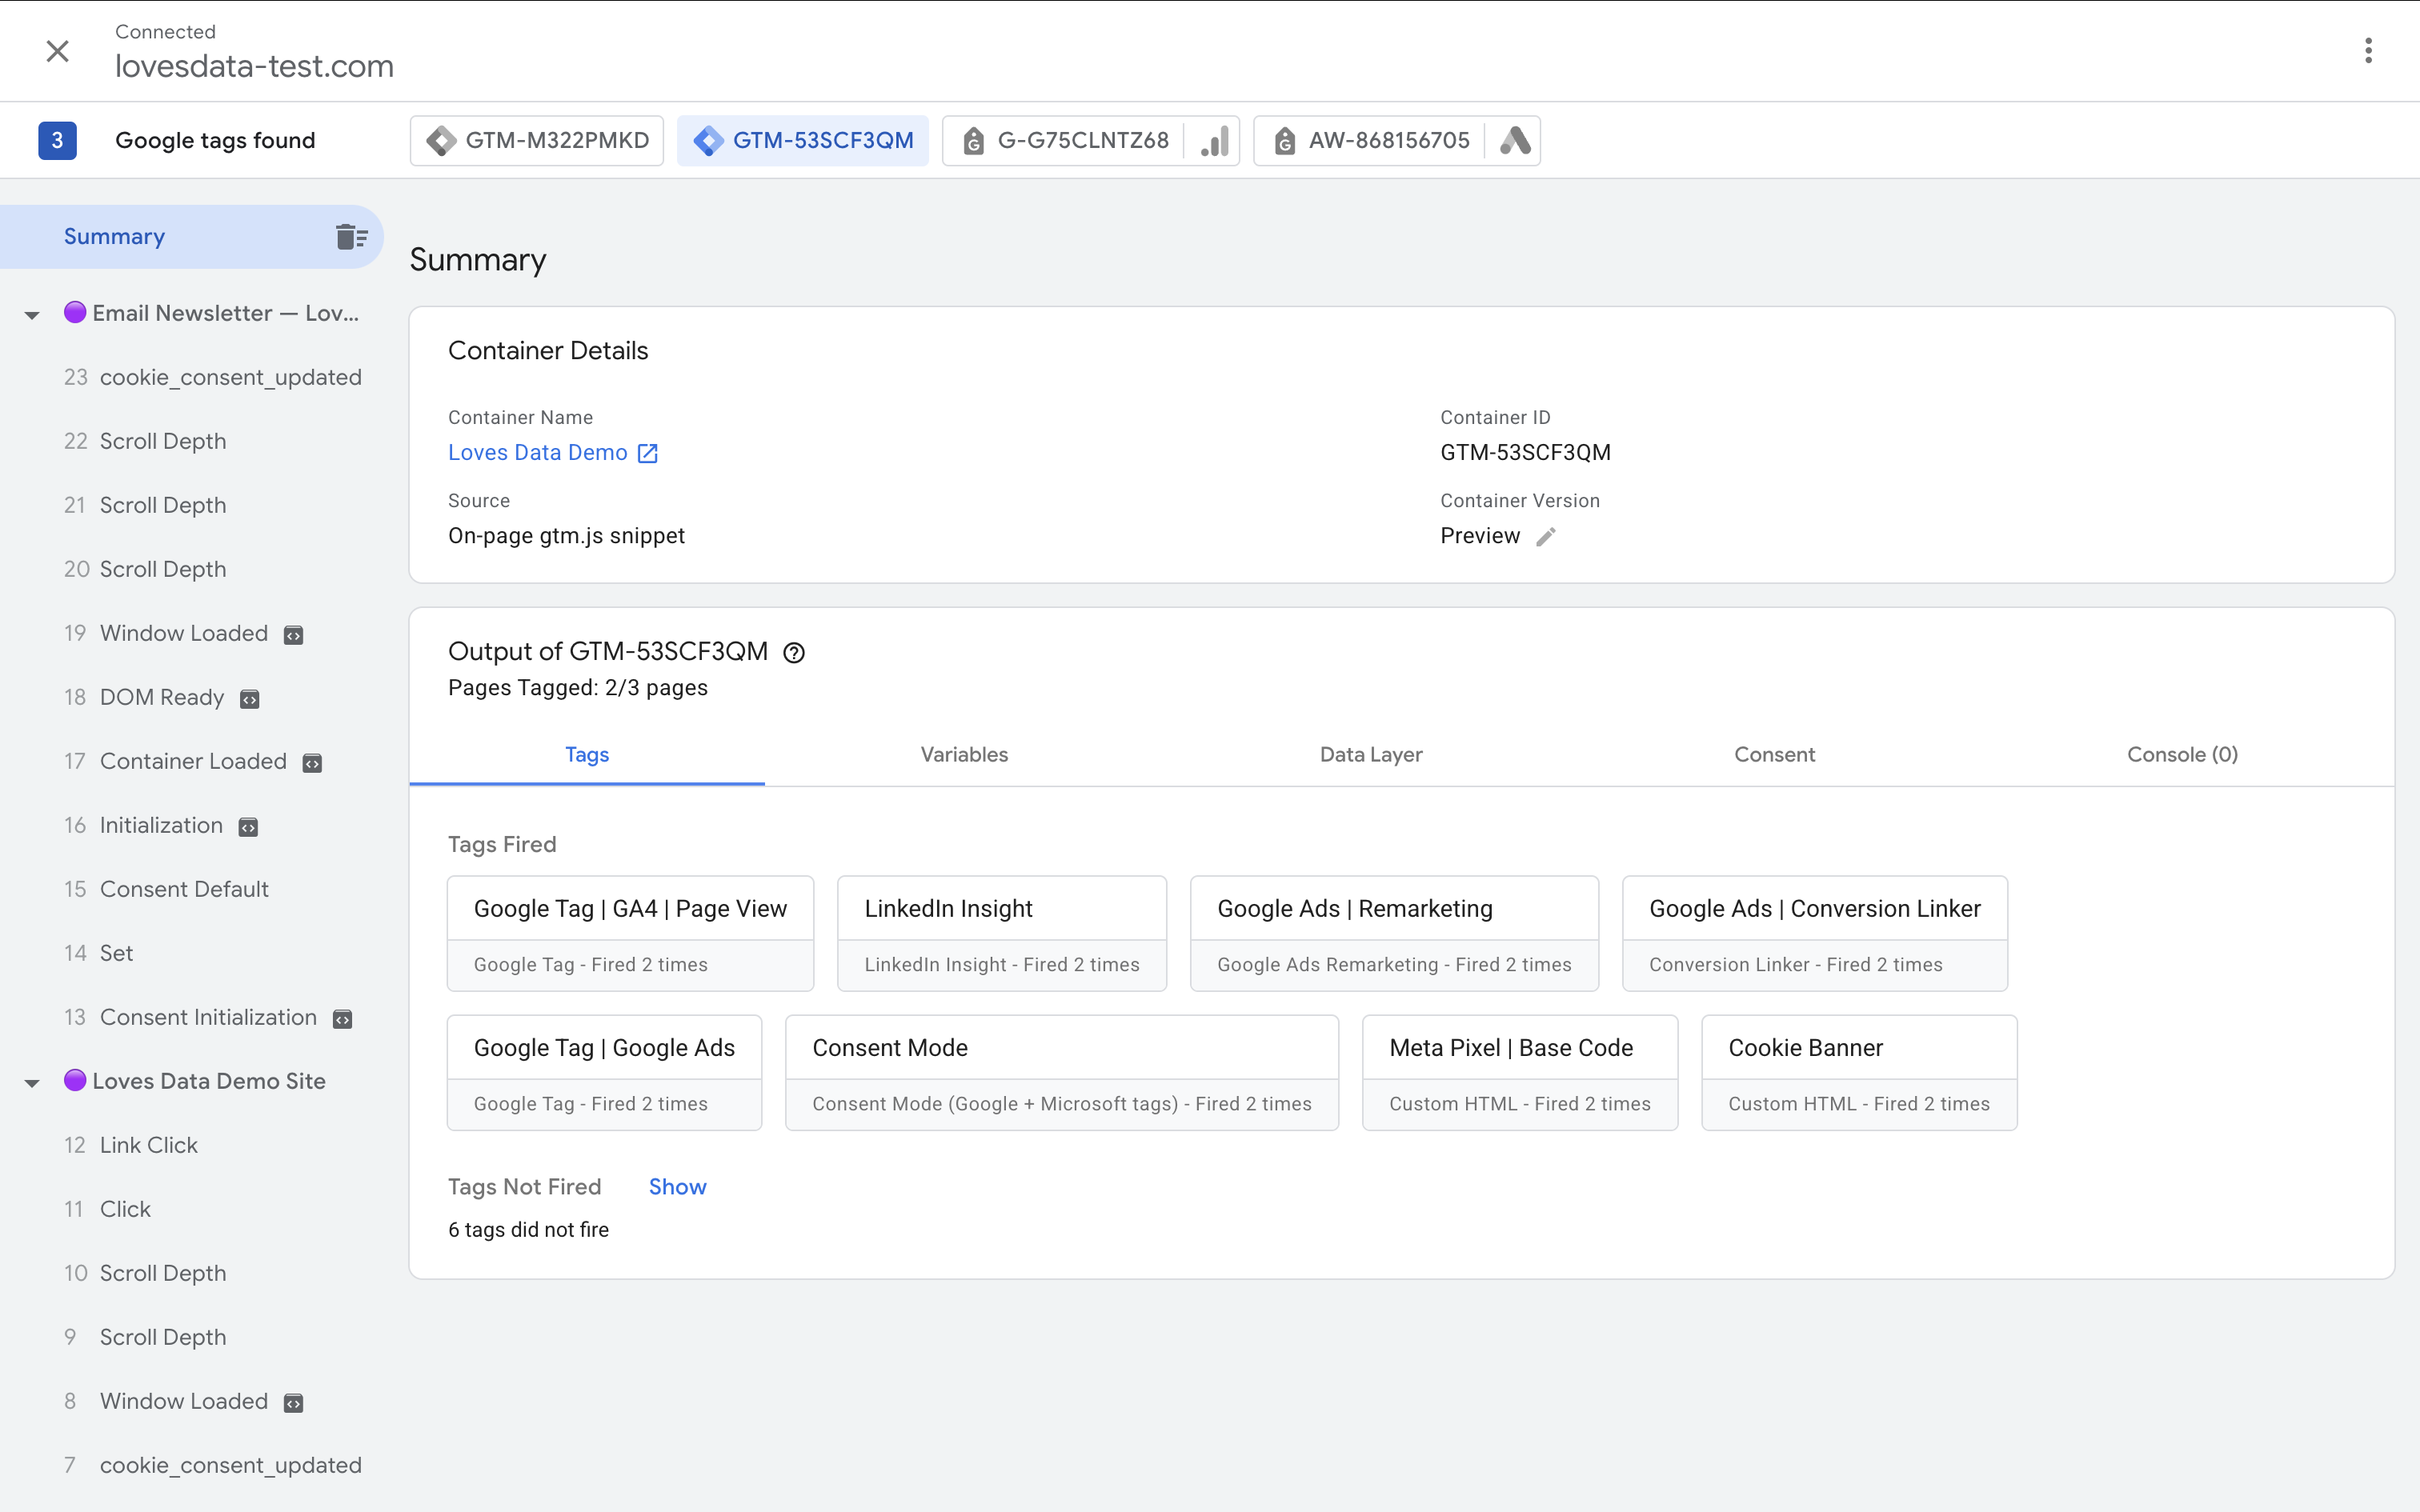Open the Google Ads | Conversion Linker card
The height and width of the screenshot is (1512, 2420).
pos(1815,933)
